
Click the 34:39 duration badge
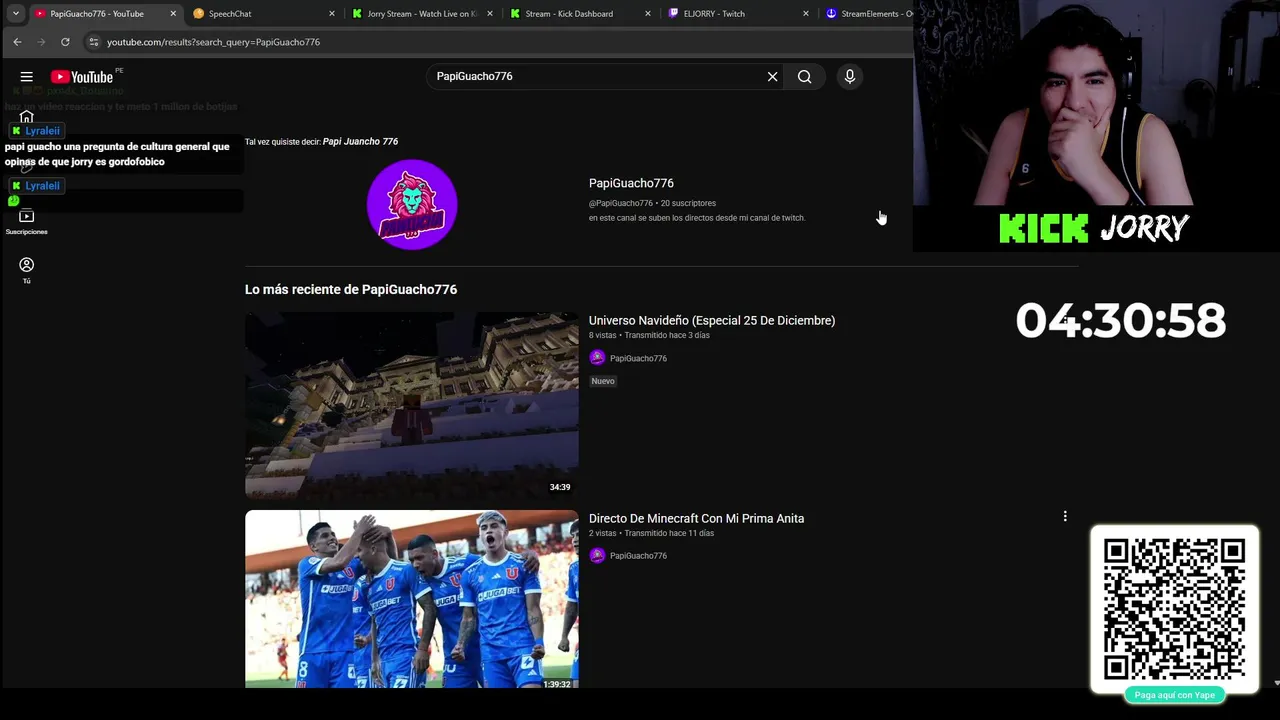(560, 488)
